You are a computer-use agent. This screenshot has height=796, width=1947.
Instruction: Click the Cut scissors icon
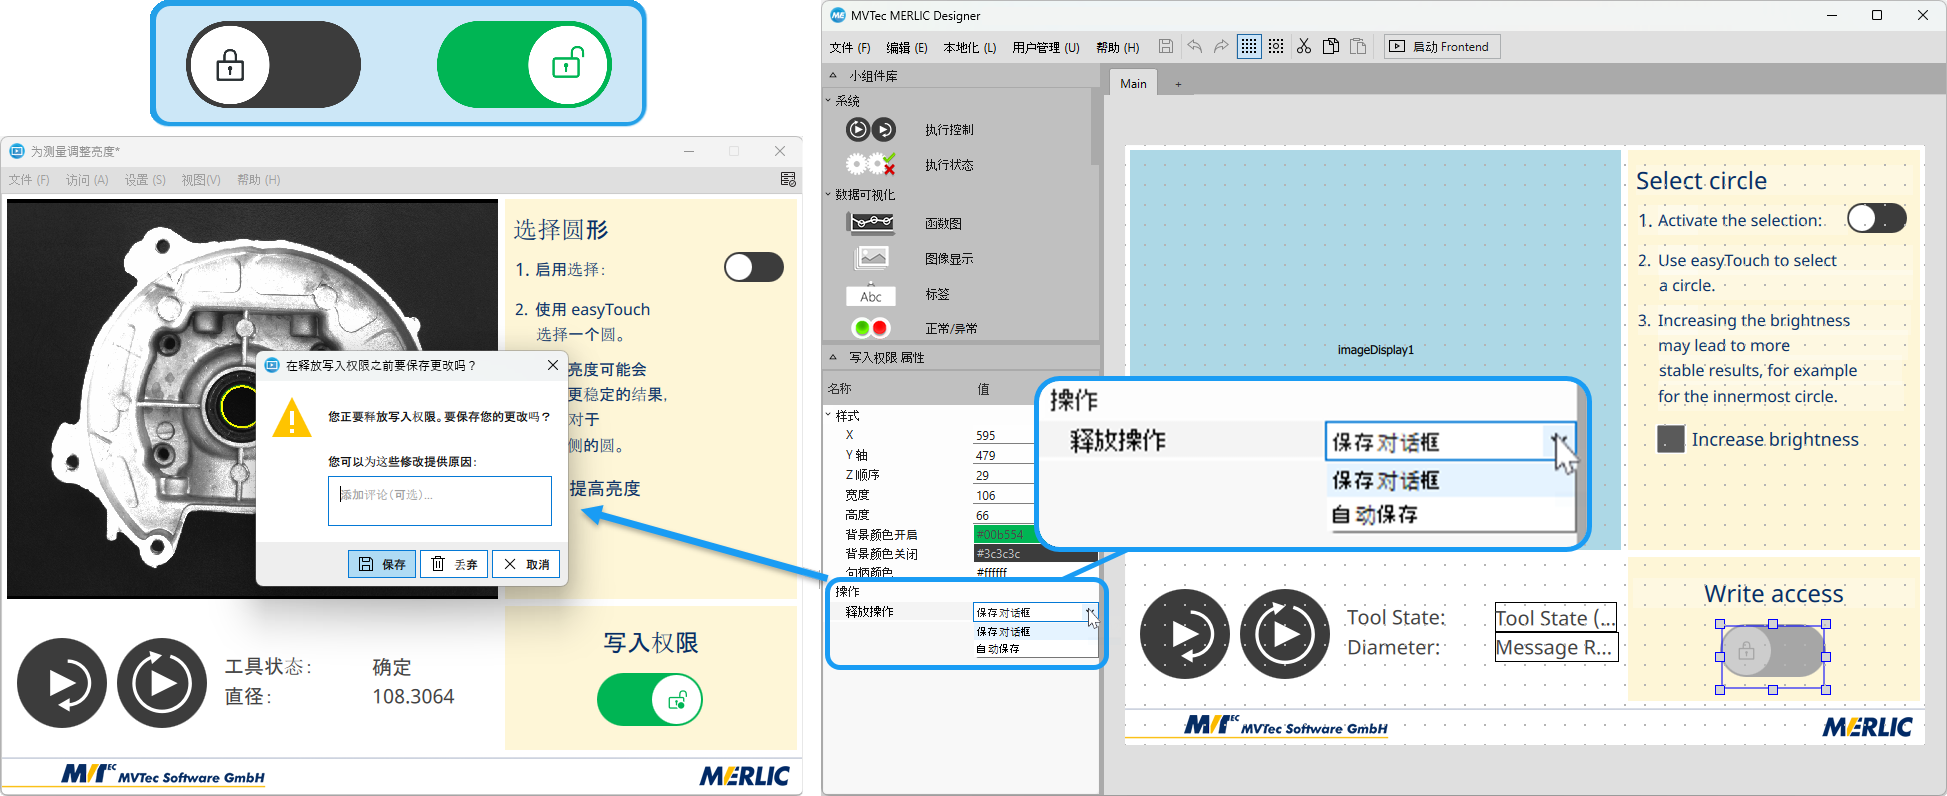[x=1304, y=46]
